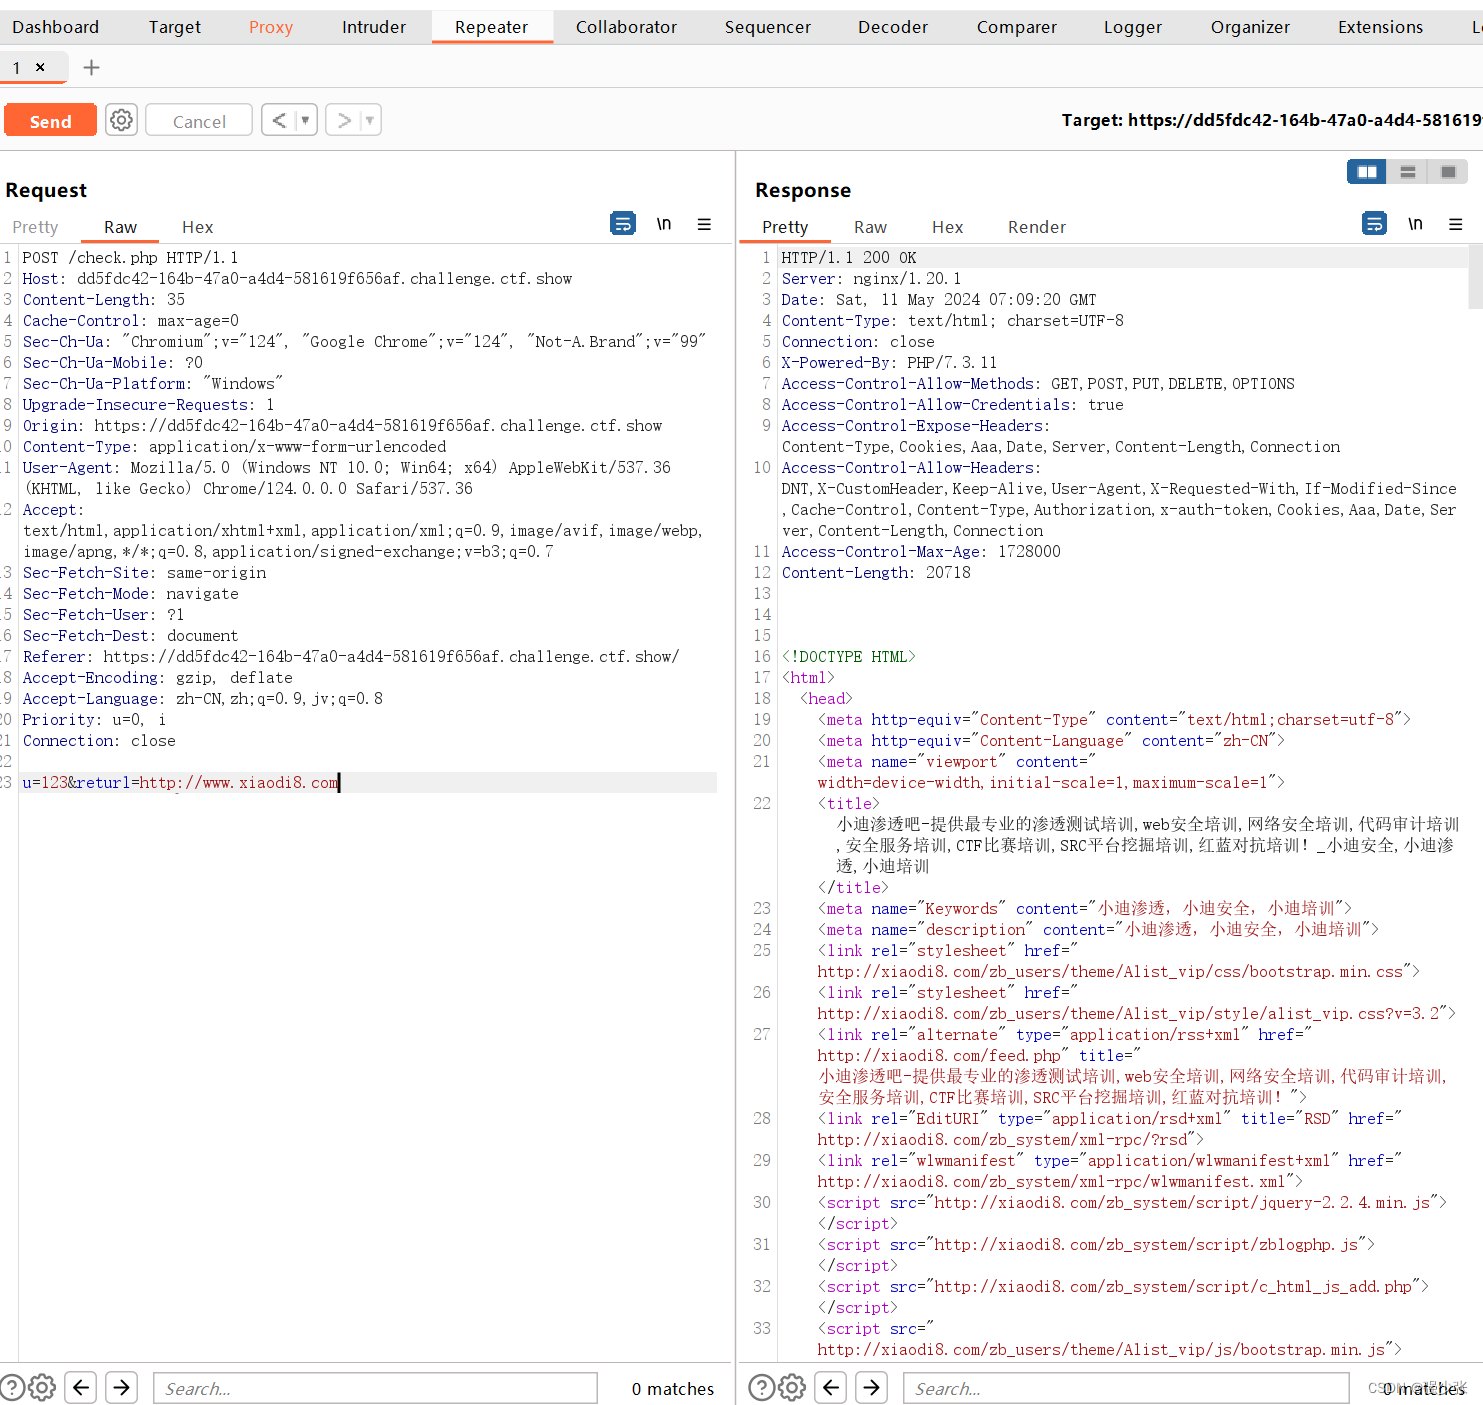This screenshot has width=1483, height=1405.
Task: Jump to previous Response search match
Action: [831, 1388]
